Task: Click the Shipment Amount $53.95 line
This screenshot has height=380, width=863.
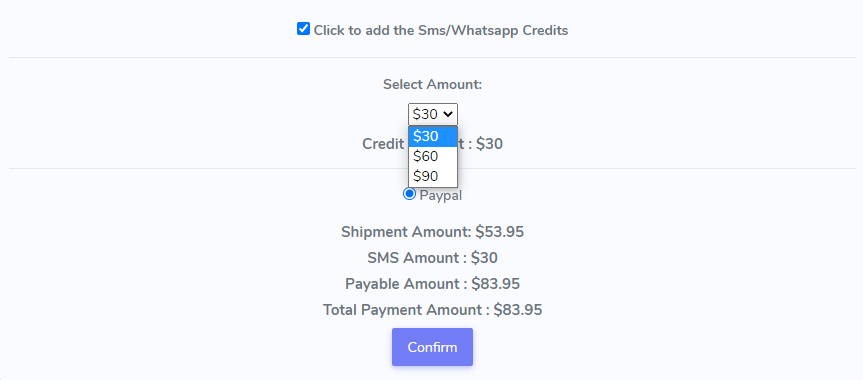Action: point(432,232)
